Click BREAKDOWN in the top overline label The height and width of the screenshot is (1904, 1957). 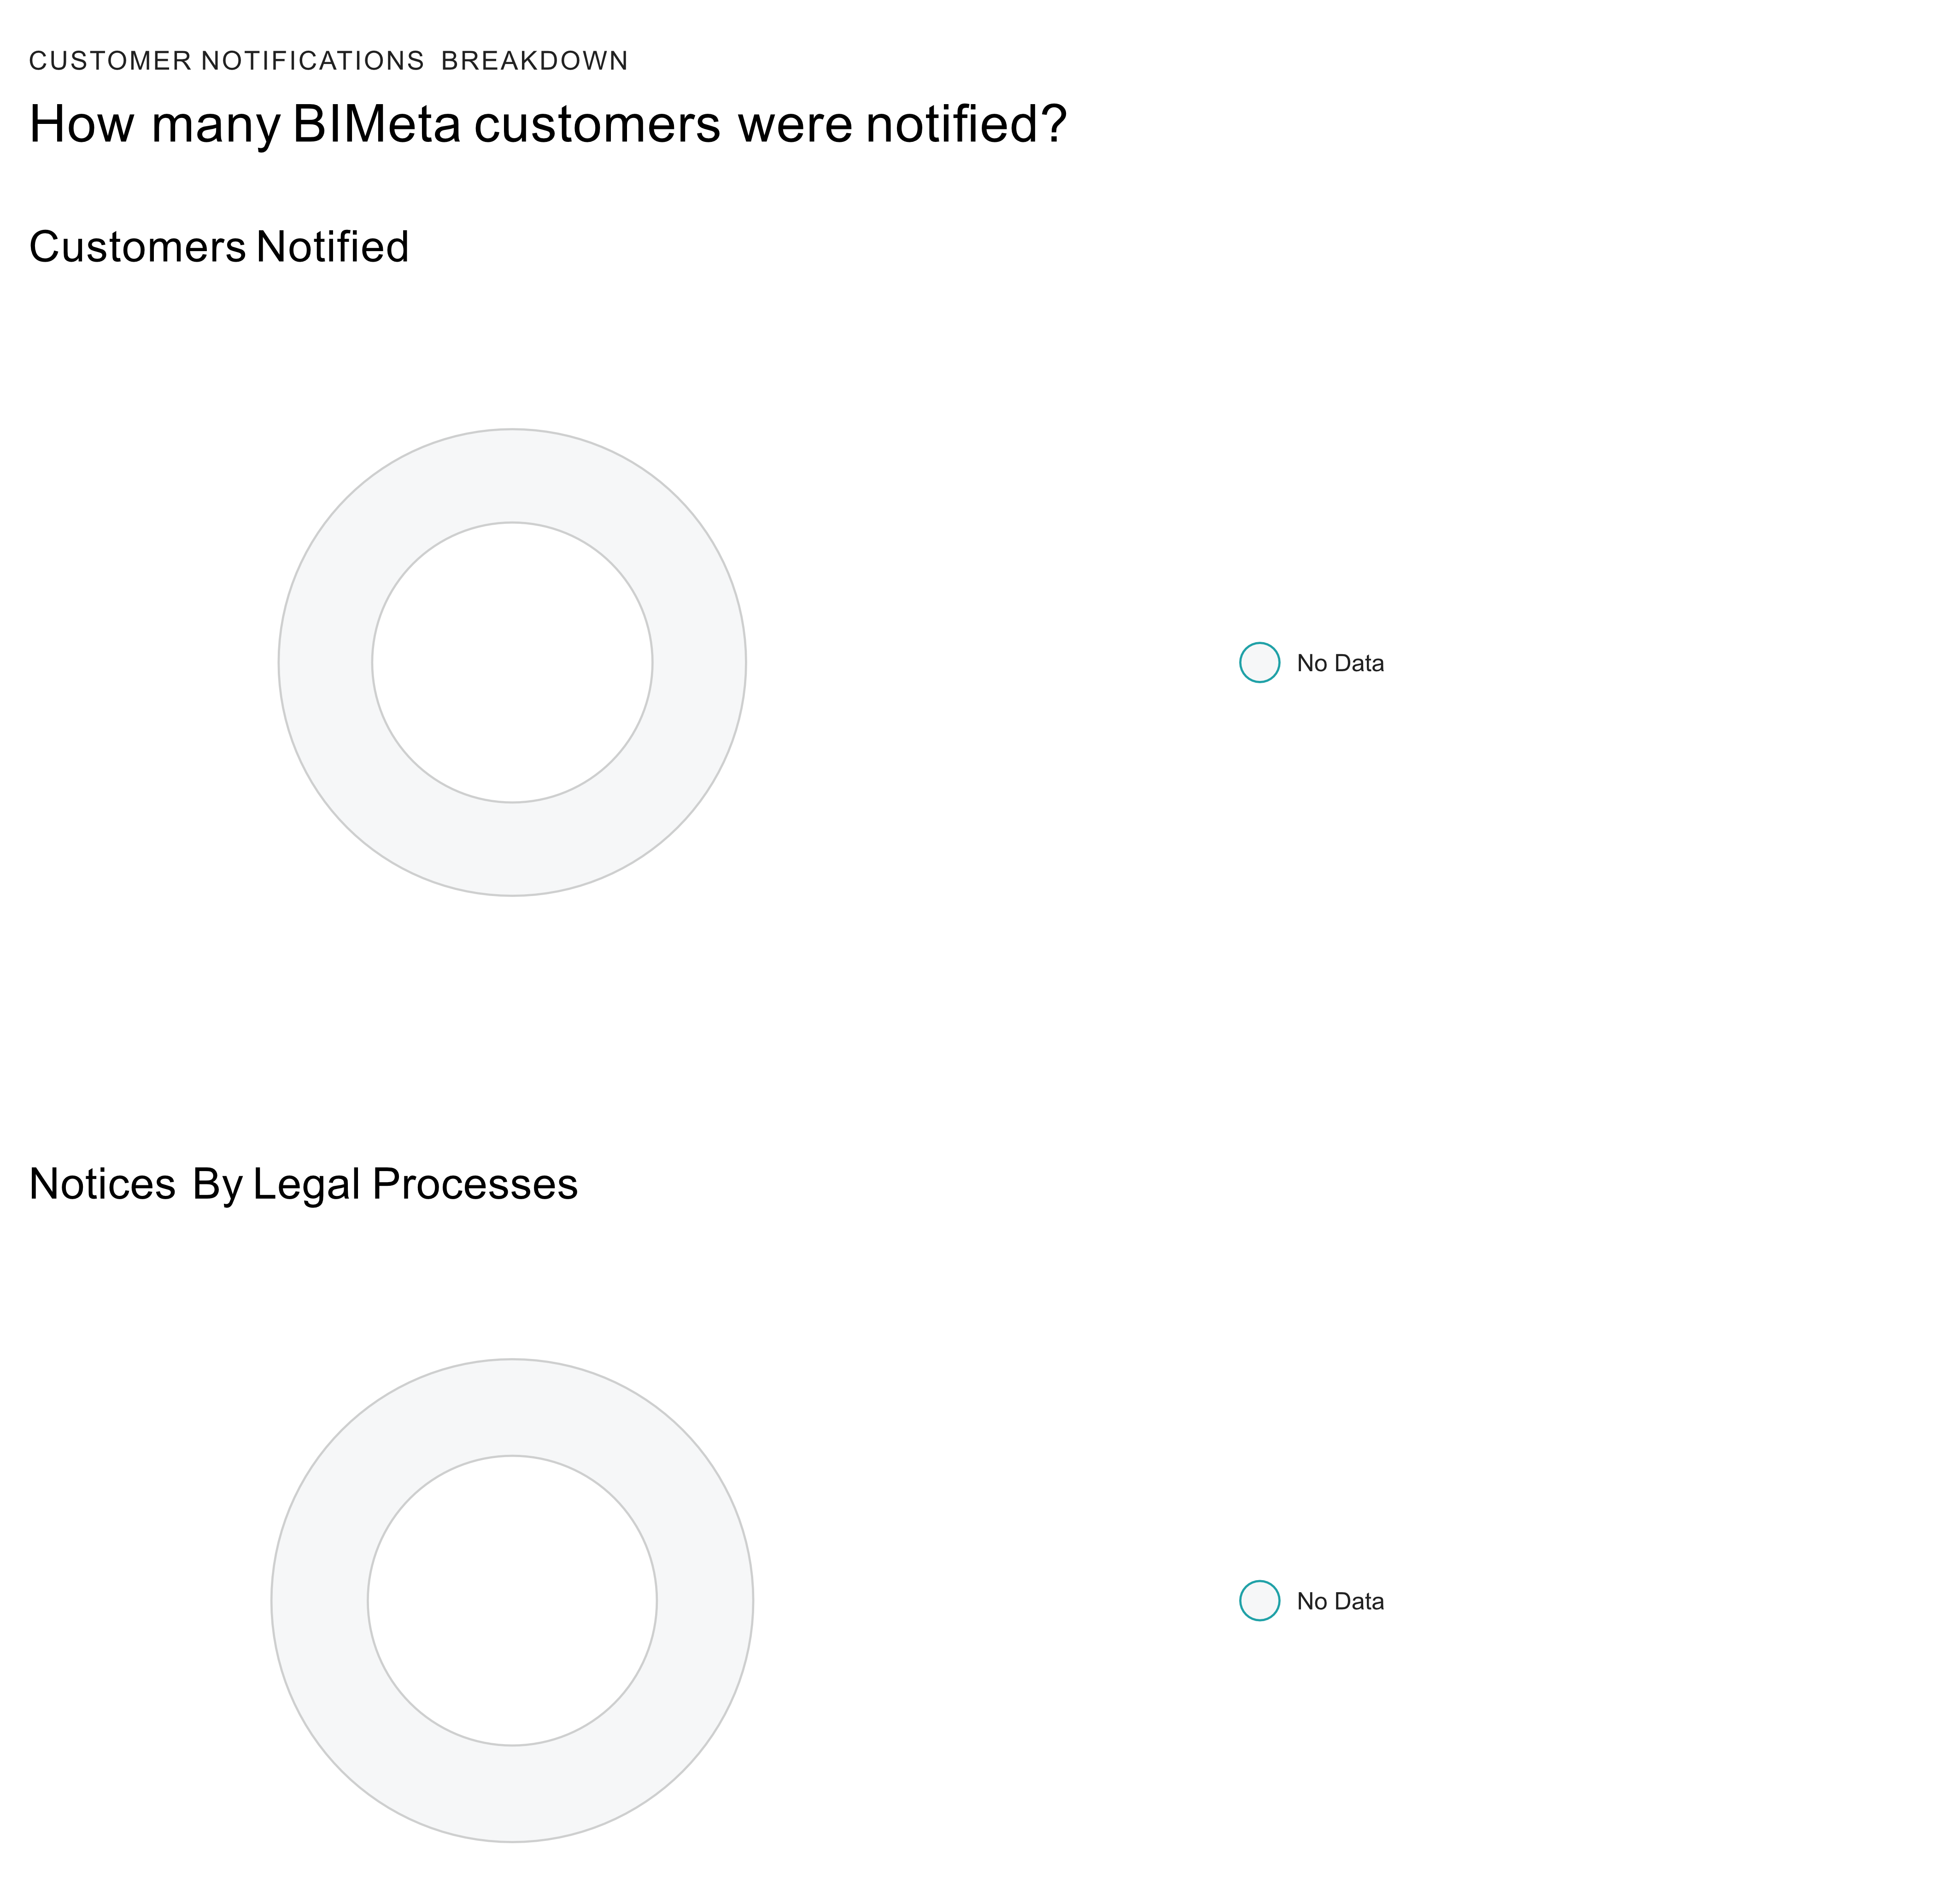(534, 61)
